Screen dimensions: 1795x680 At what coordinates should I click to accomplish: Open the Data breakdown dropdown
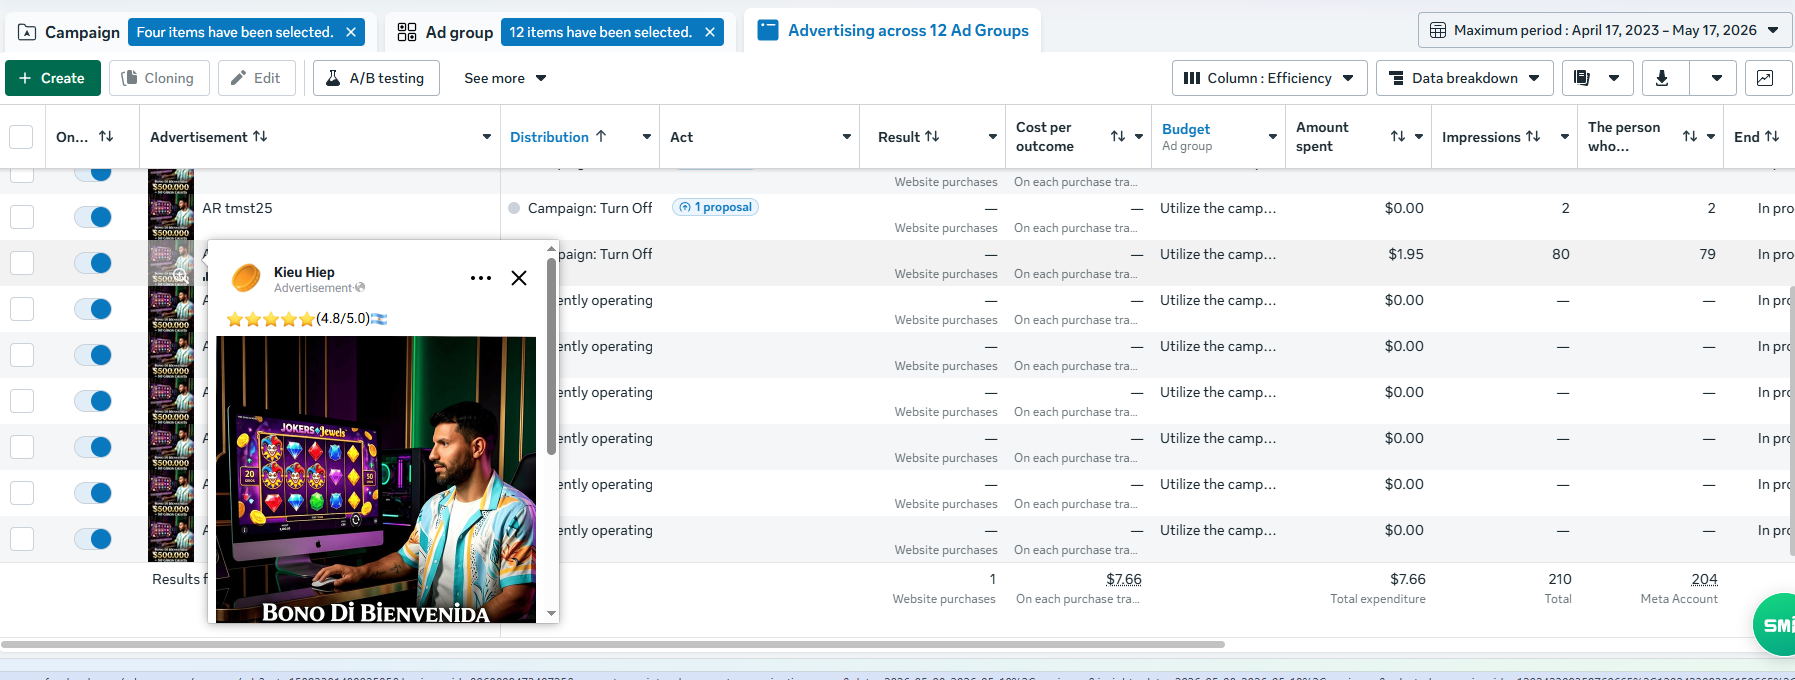pos(1465,78)
